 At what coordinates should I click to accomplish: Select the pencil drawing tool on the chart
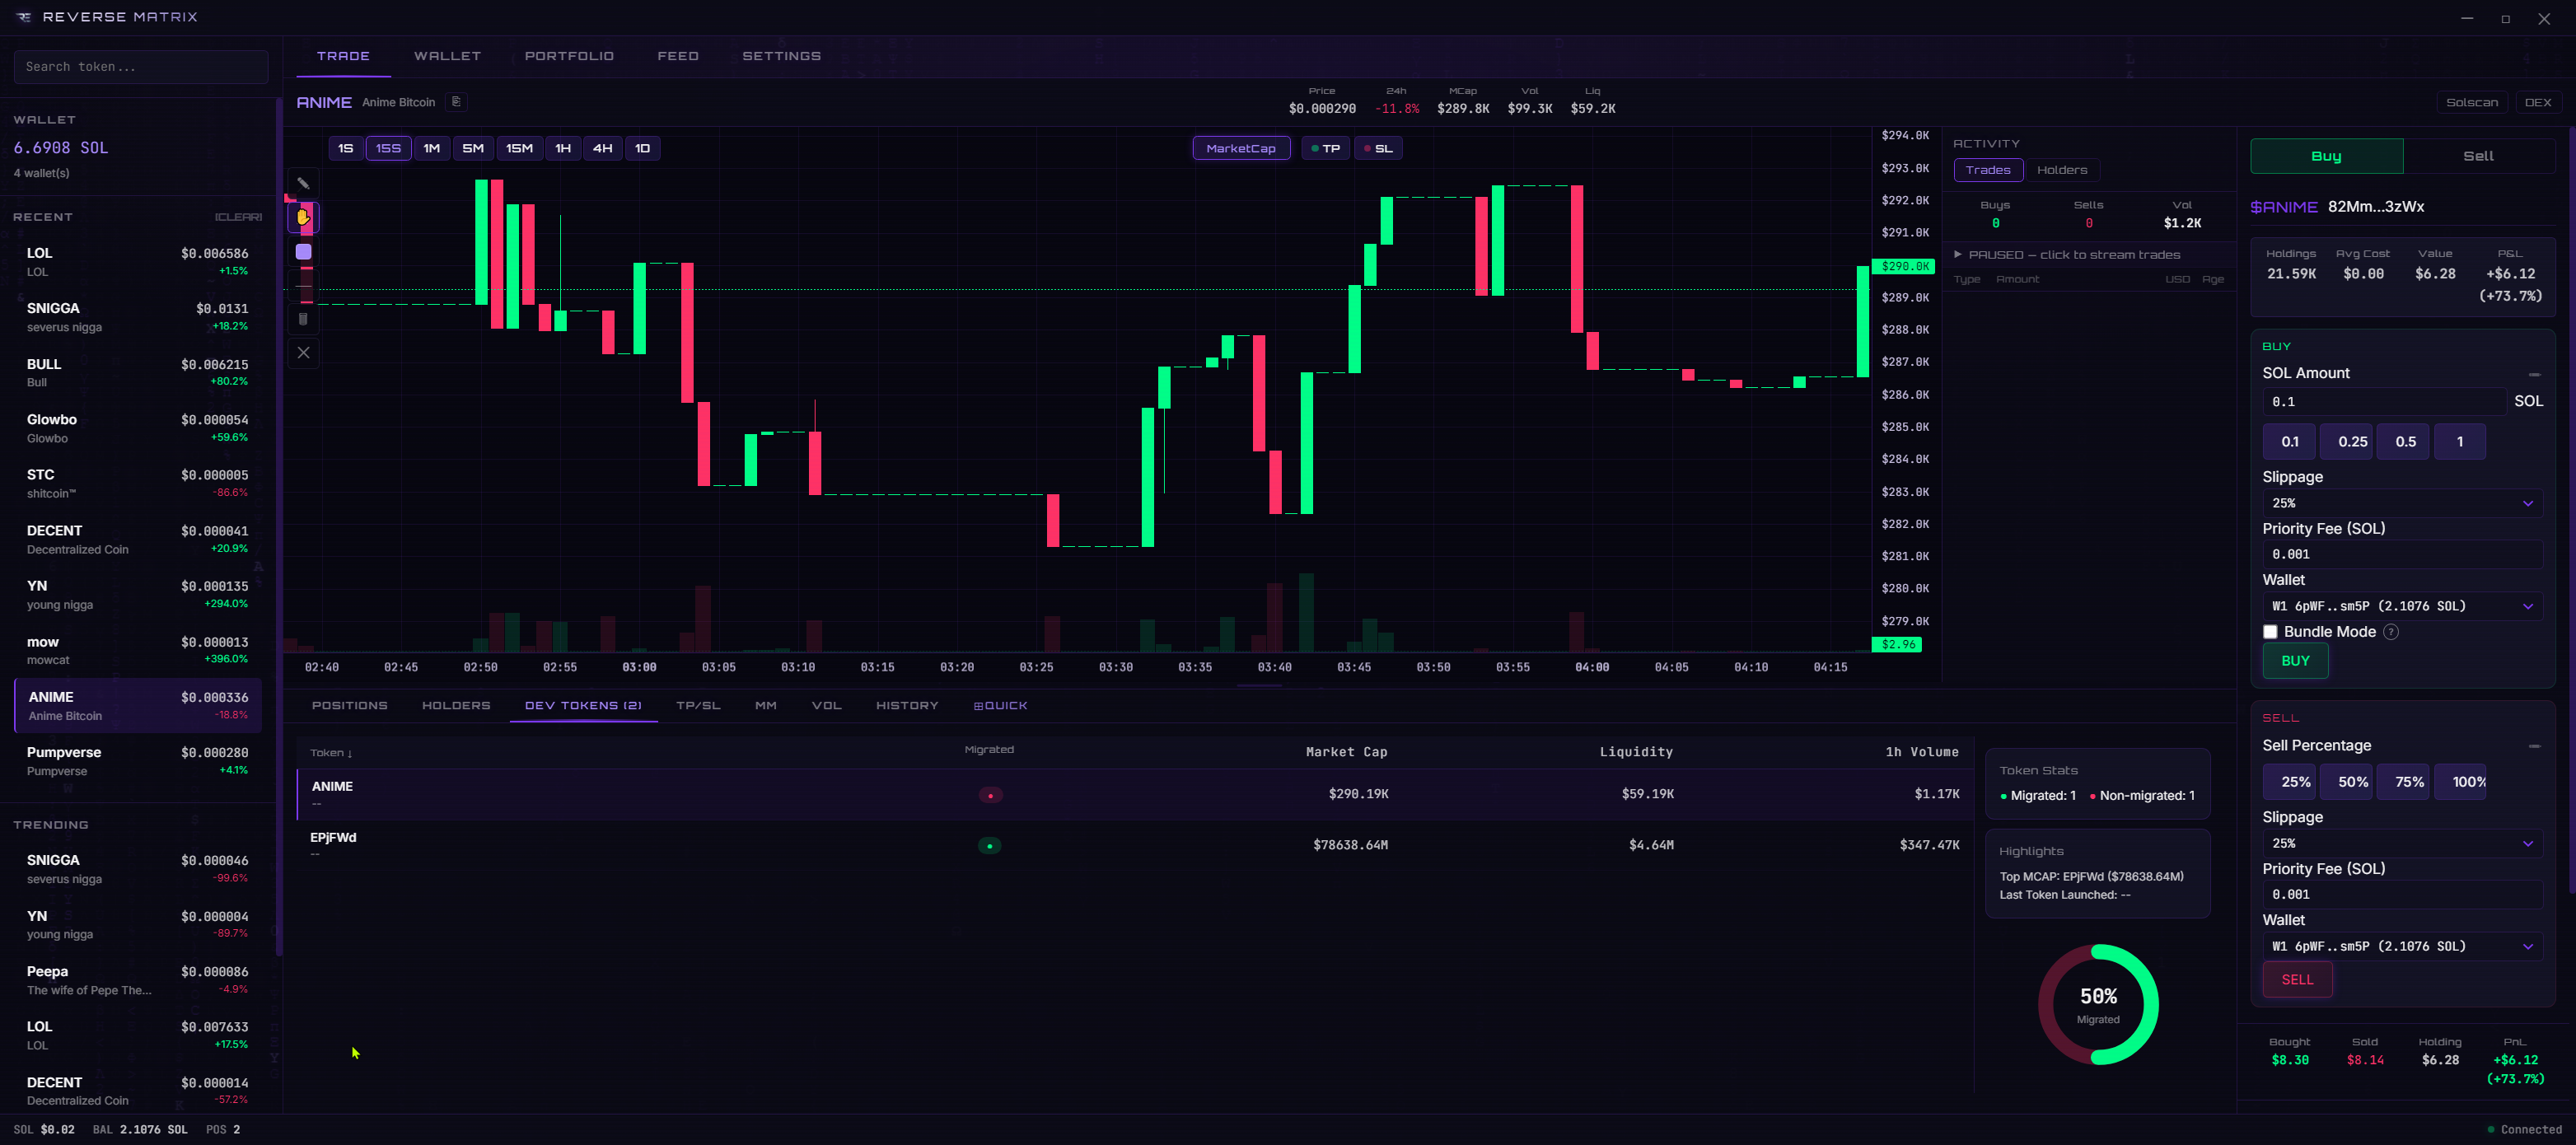(x=303, y=183)
